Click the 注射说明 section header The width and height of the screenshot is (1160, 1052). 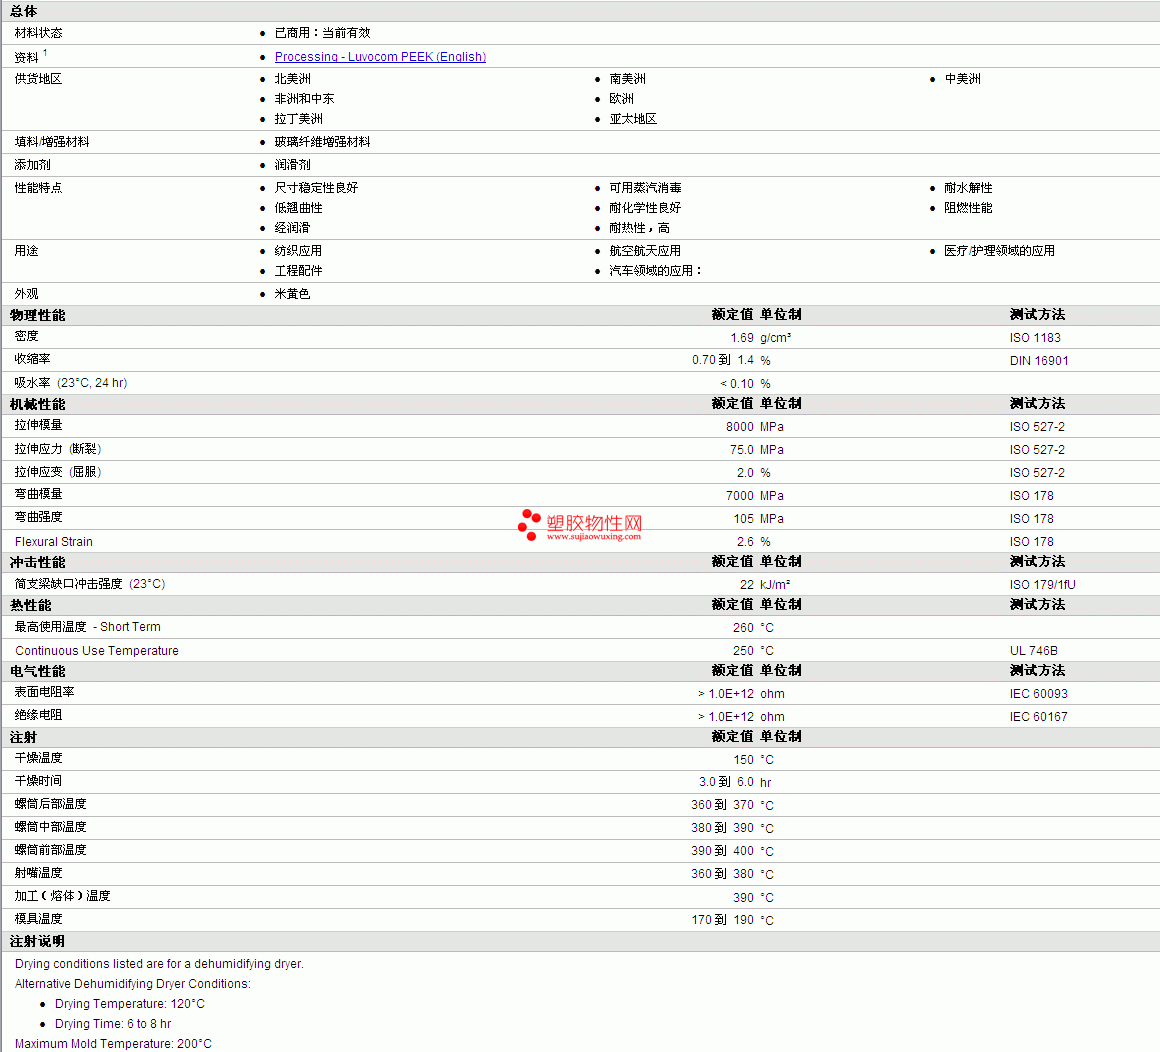pos(37,942)
